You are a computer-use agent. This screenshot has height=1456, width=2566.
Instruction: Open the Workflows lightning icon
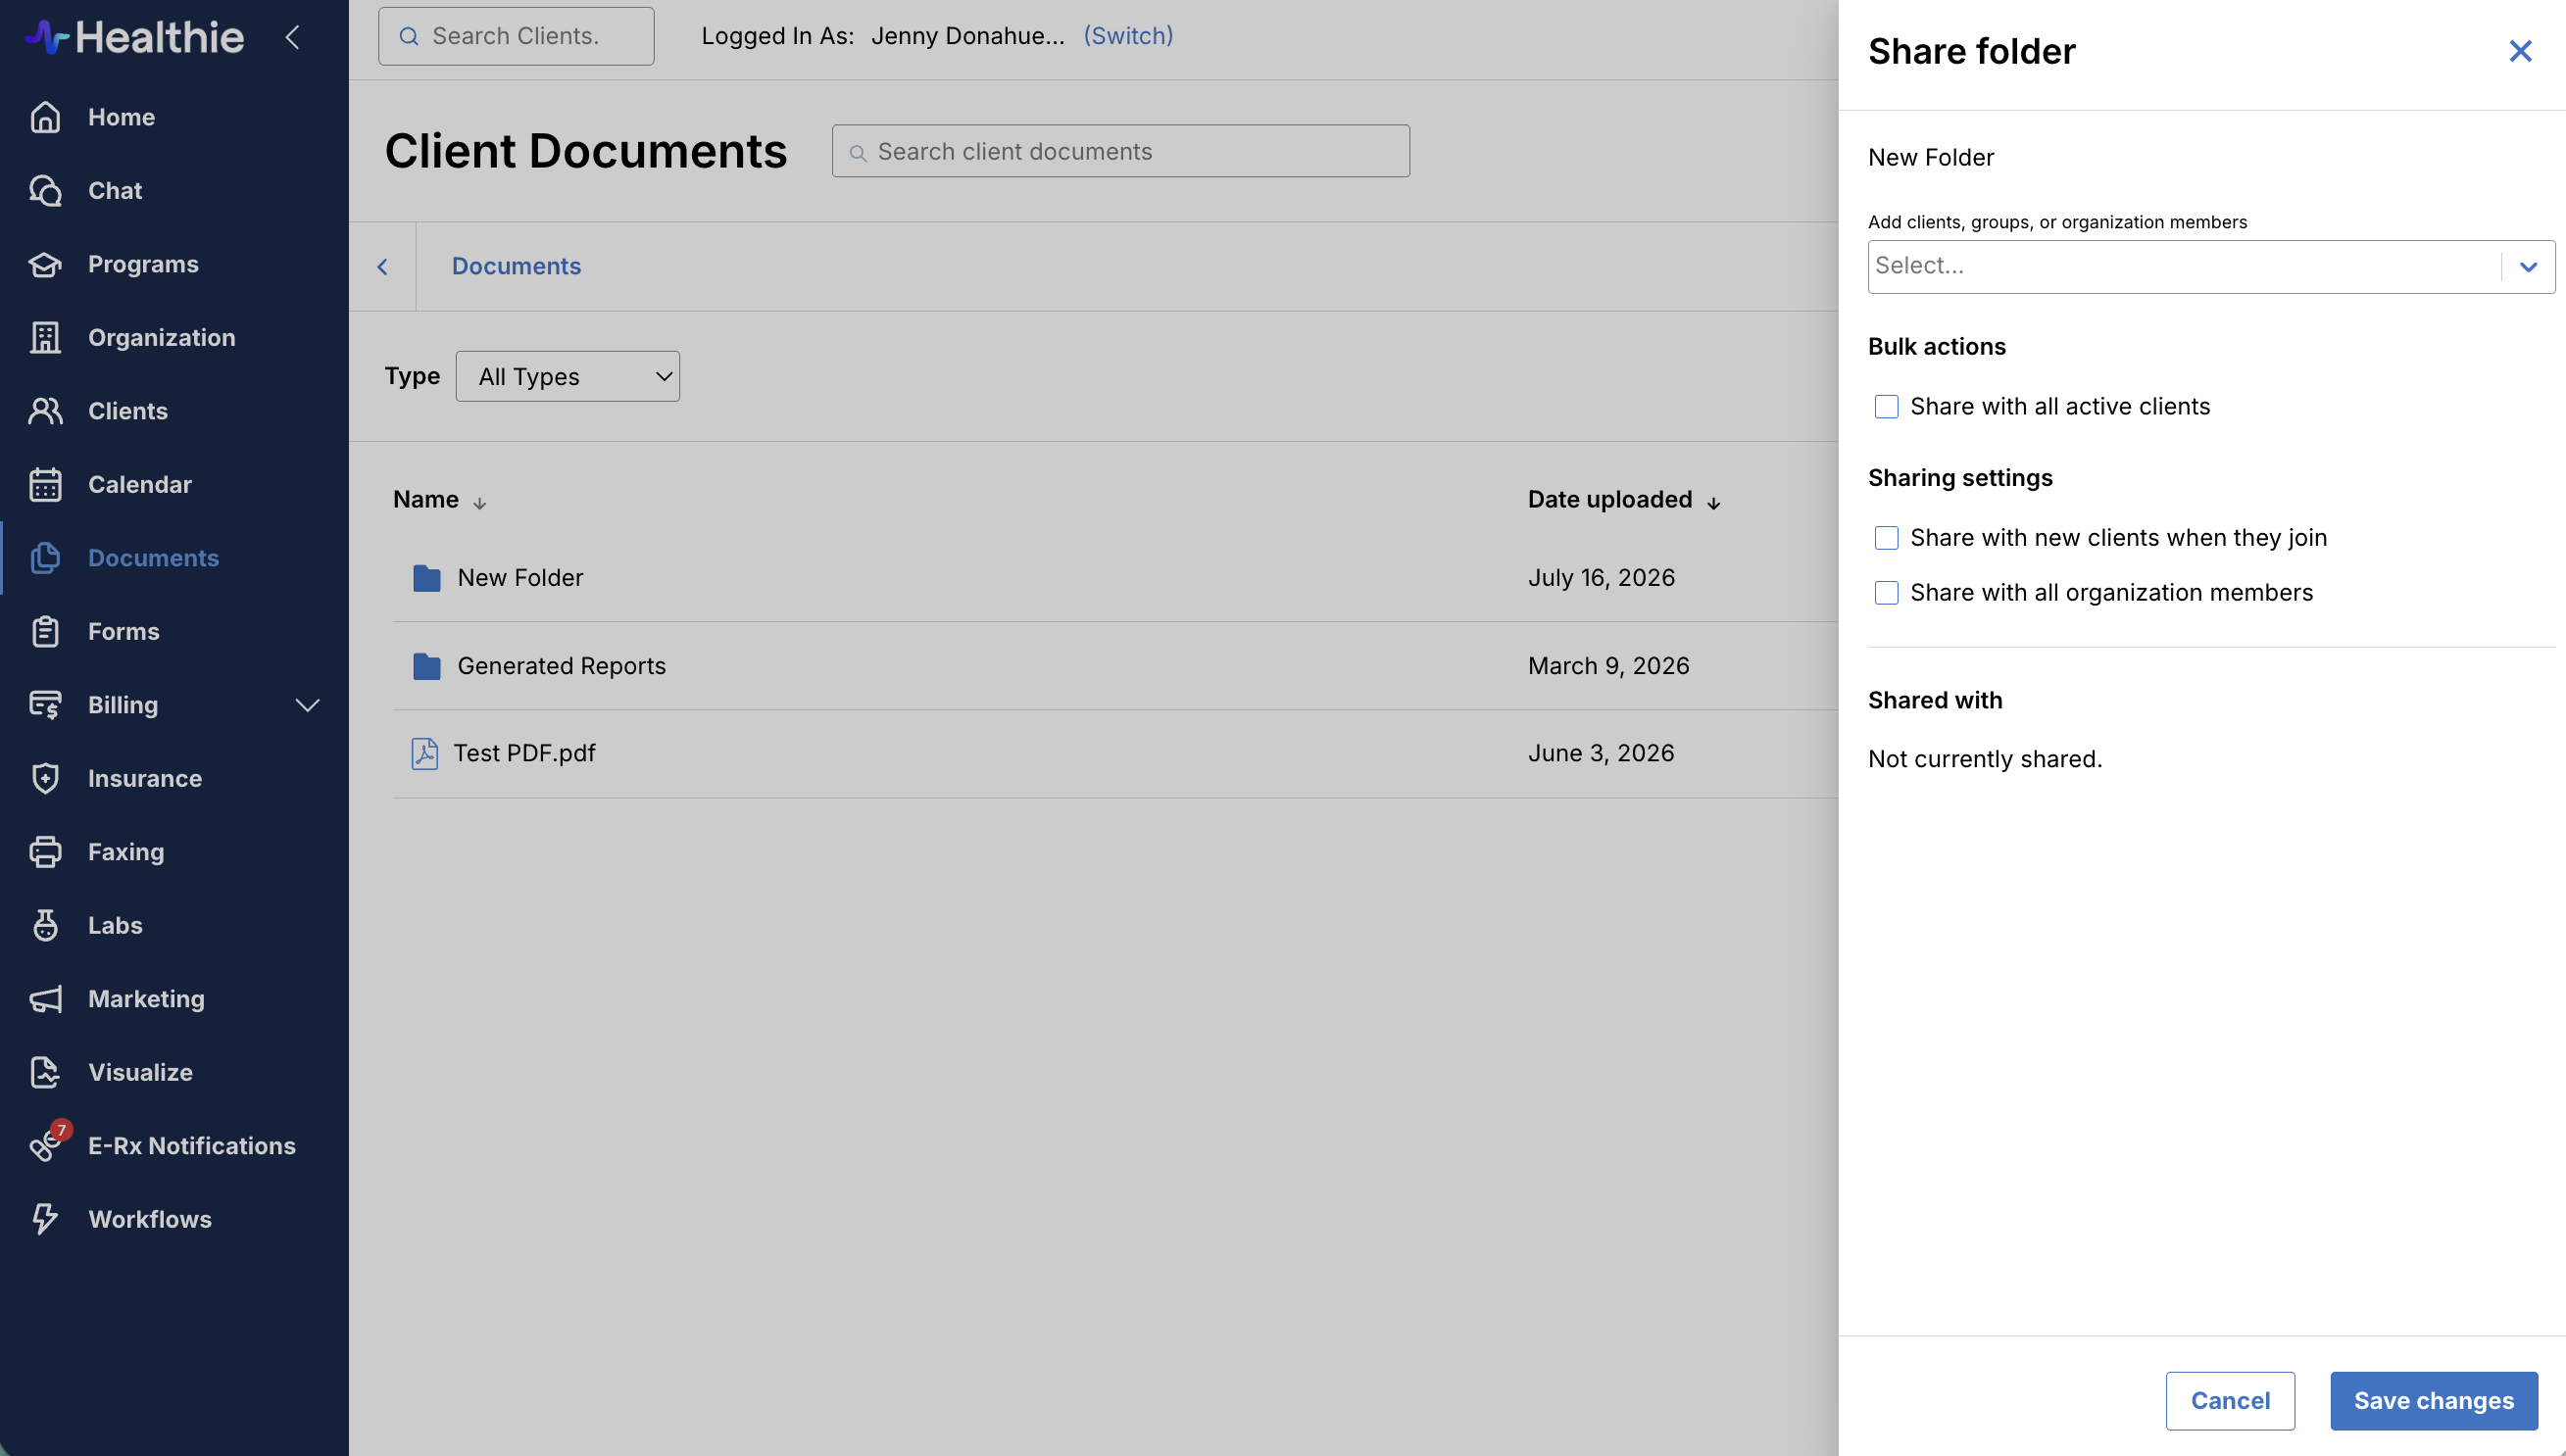[x=45, y=1219]
